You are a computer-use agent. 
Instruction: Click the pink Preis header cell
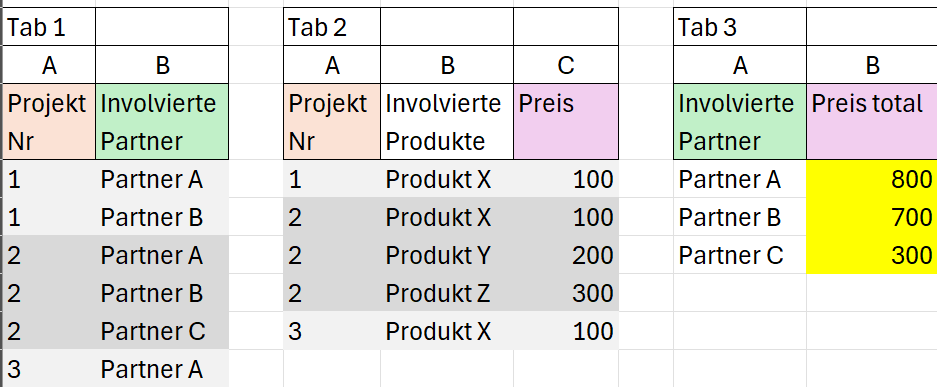(x=566, y=122)
